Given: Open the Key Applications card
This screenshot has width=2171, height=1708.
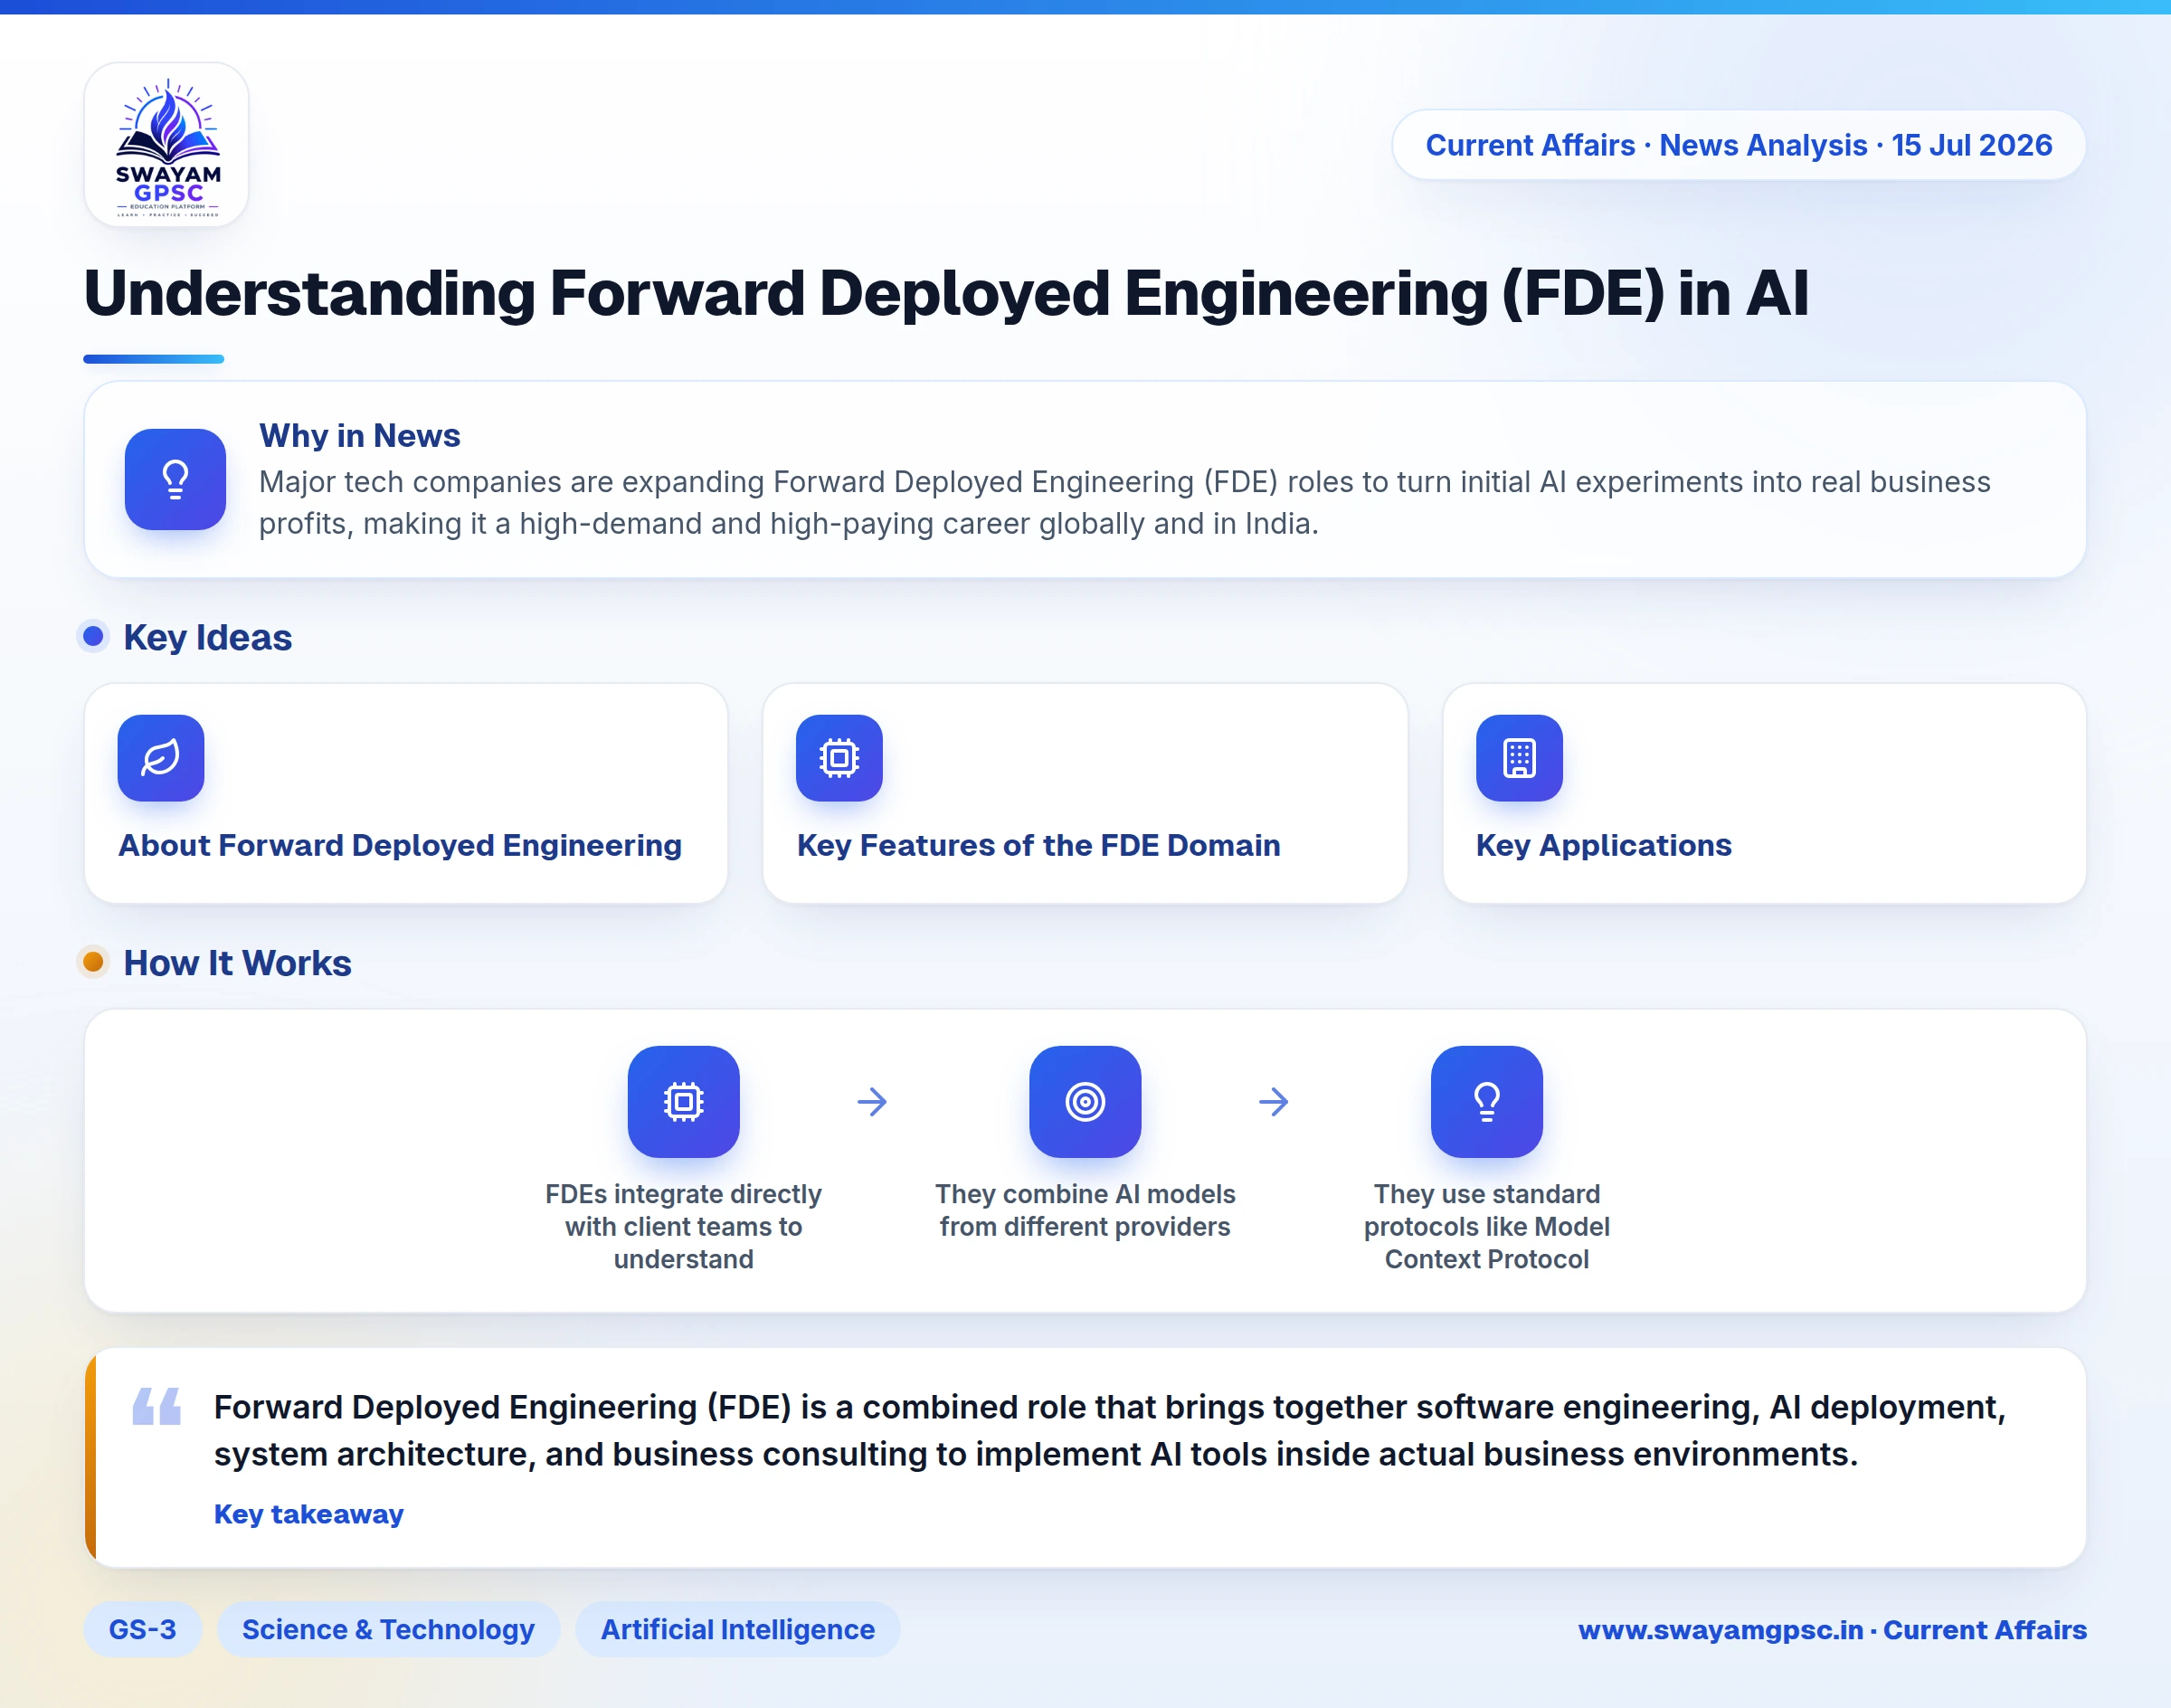Looking at the screenshot, I should point(1764,794).
